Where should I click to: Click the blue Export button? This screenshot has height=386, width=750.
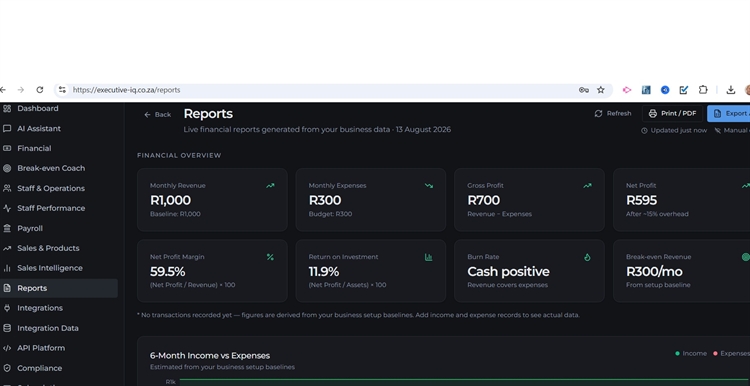(728, 113)
